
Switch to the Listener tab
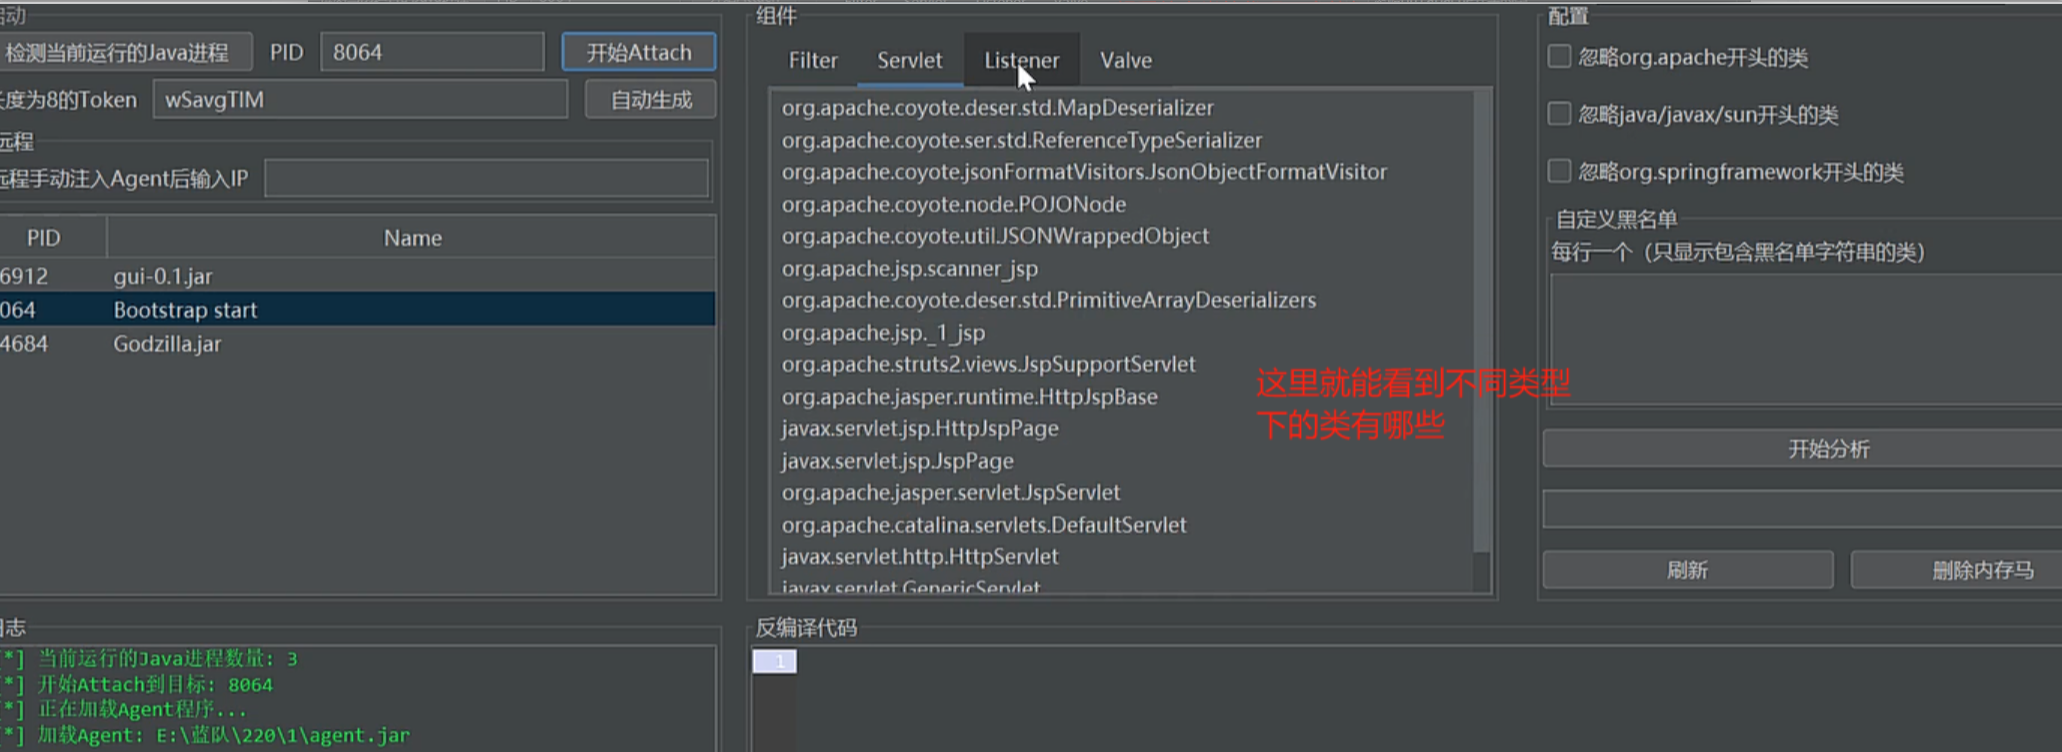point(1021,60)
